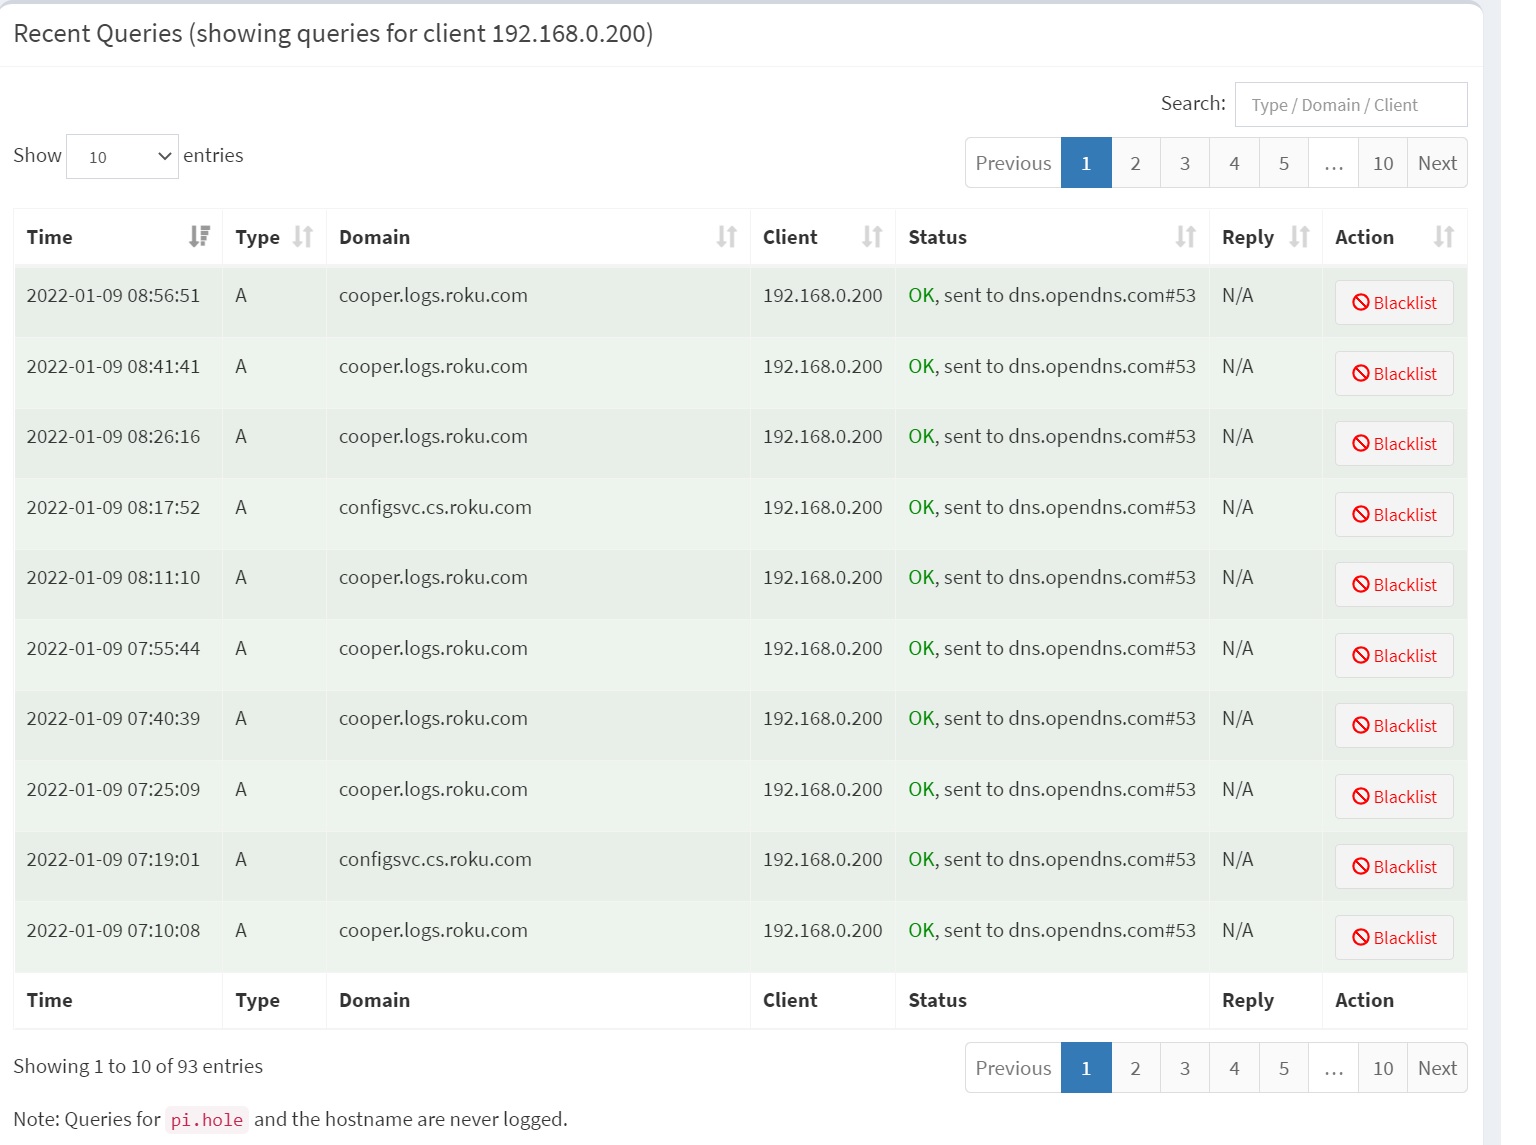The width and height of the screenshot is (1536, 1145).
Task: Click type A in 07:19:01 row
Action: coord(241,859)
